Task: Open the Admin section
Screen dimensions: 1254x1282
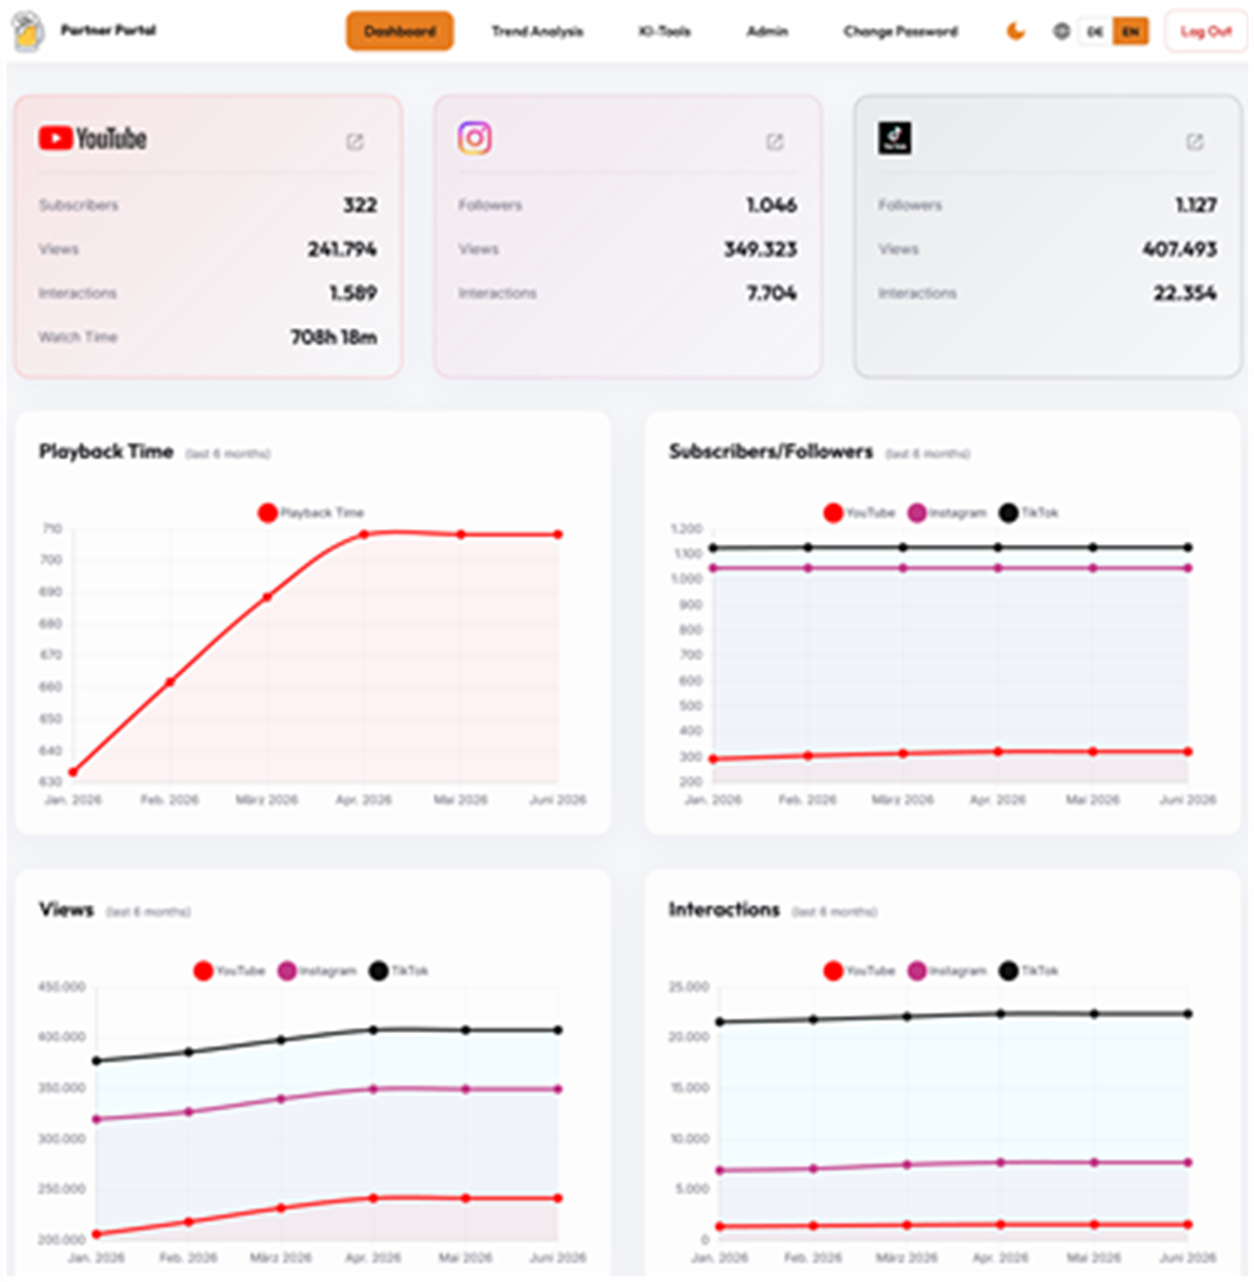Action: (x=767, y=31)
